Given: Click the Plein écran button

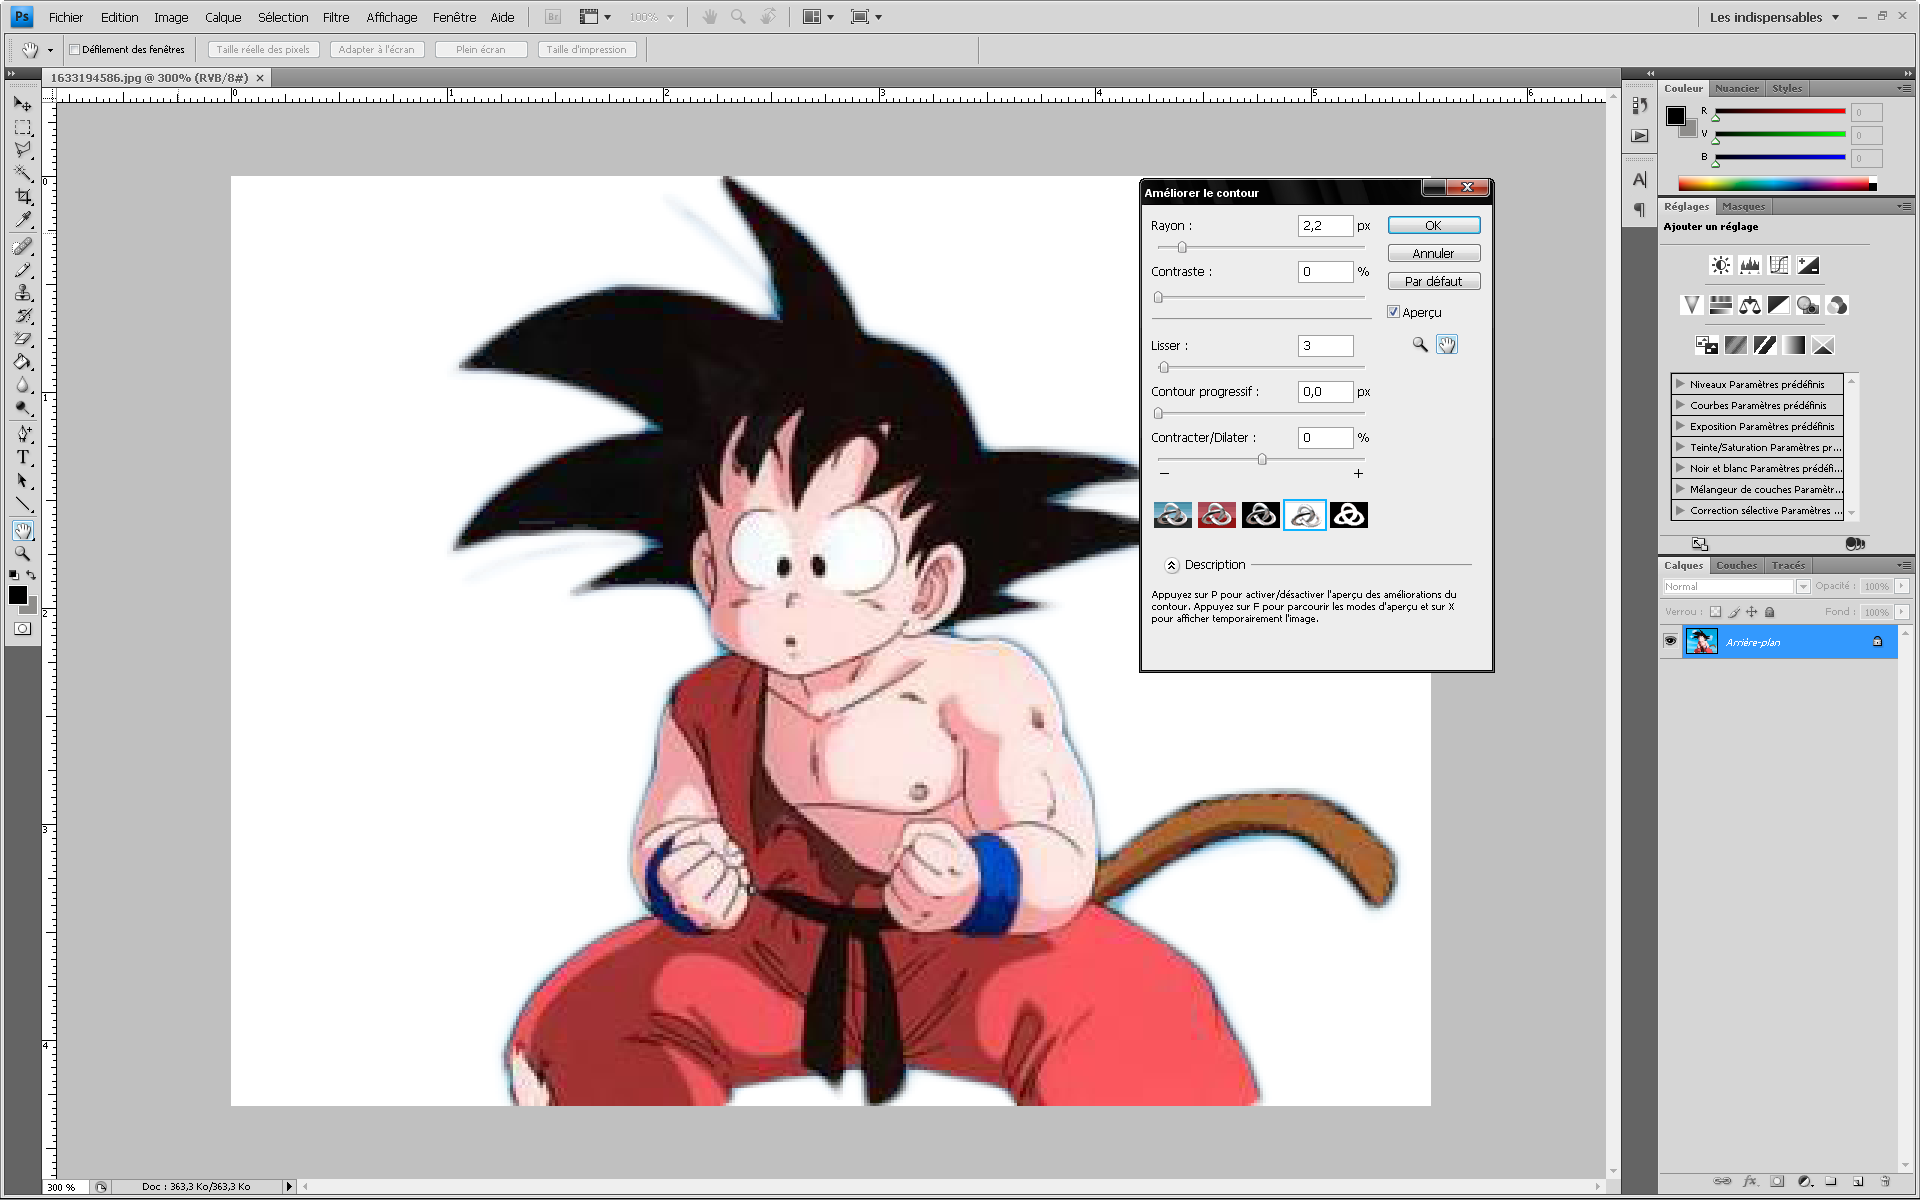Looking at the screenshot, I should click(481, 49).
